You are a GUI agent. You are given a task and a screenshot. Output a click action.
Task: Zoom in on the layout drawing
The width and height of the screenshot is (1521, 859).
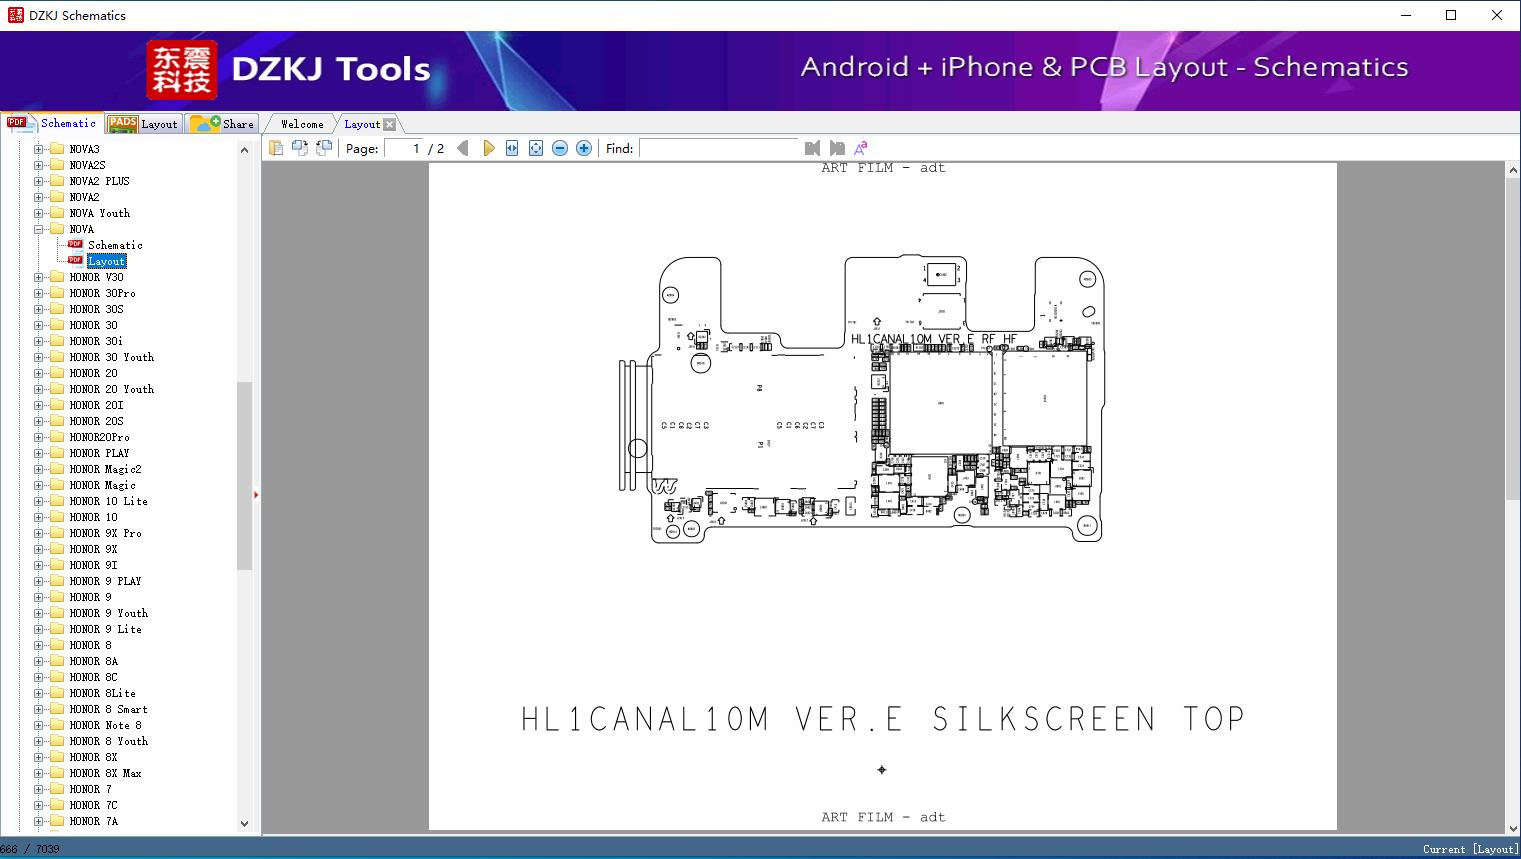point(584,148)
